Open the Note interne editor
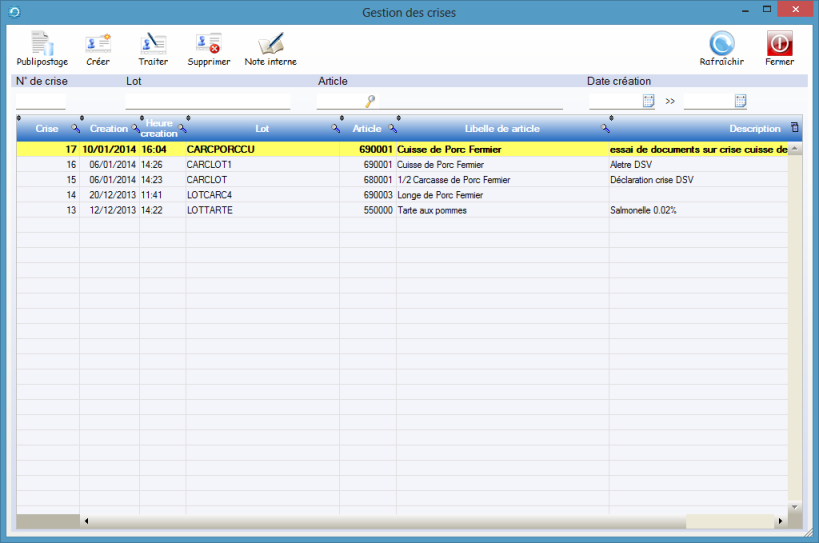 [270, 48]
